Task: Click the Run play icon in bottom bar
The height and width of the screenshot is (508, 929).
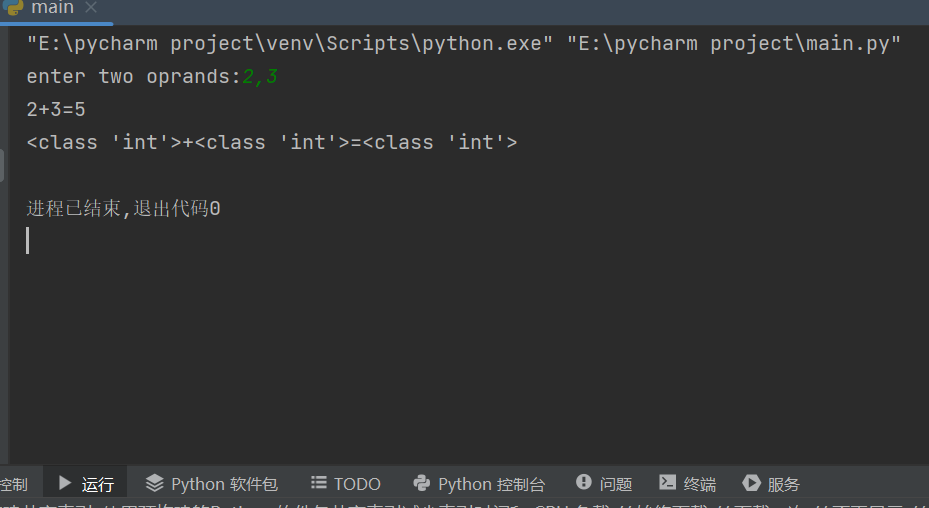Action: [65, 484]
